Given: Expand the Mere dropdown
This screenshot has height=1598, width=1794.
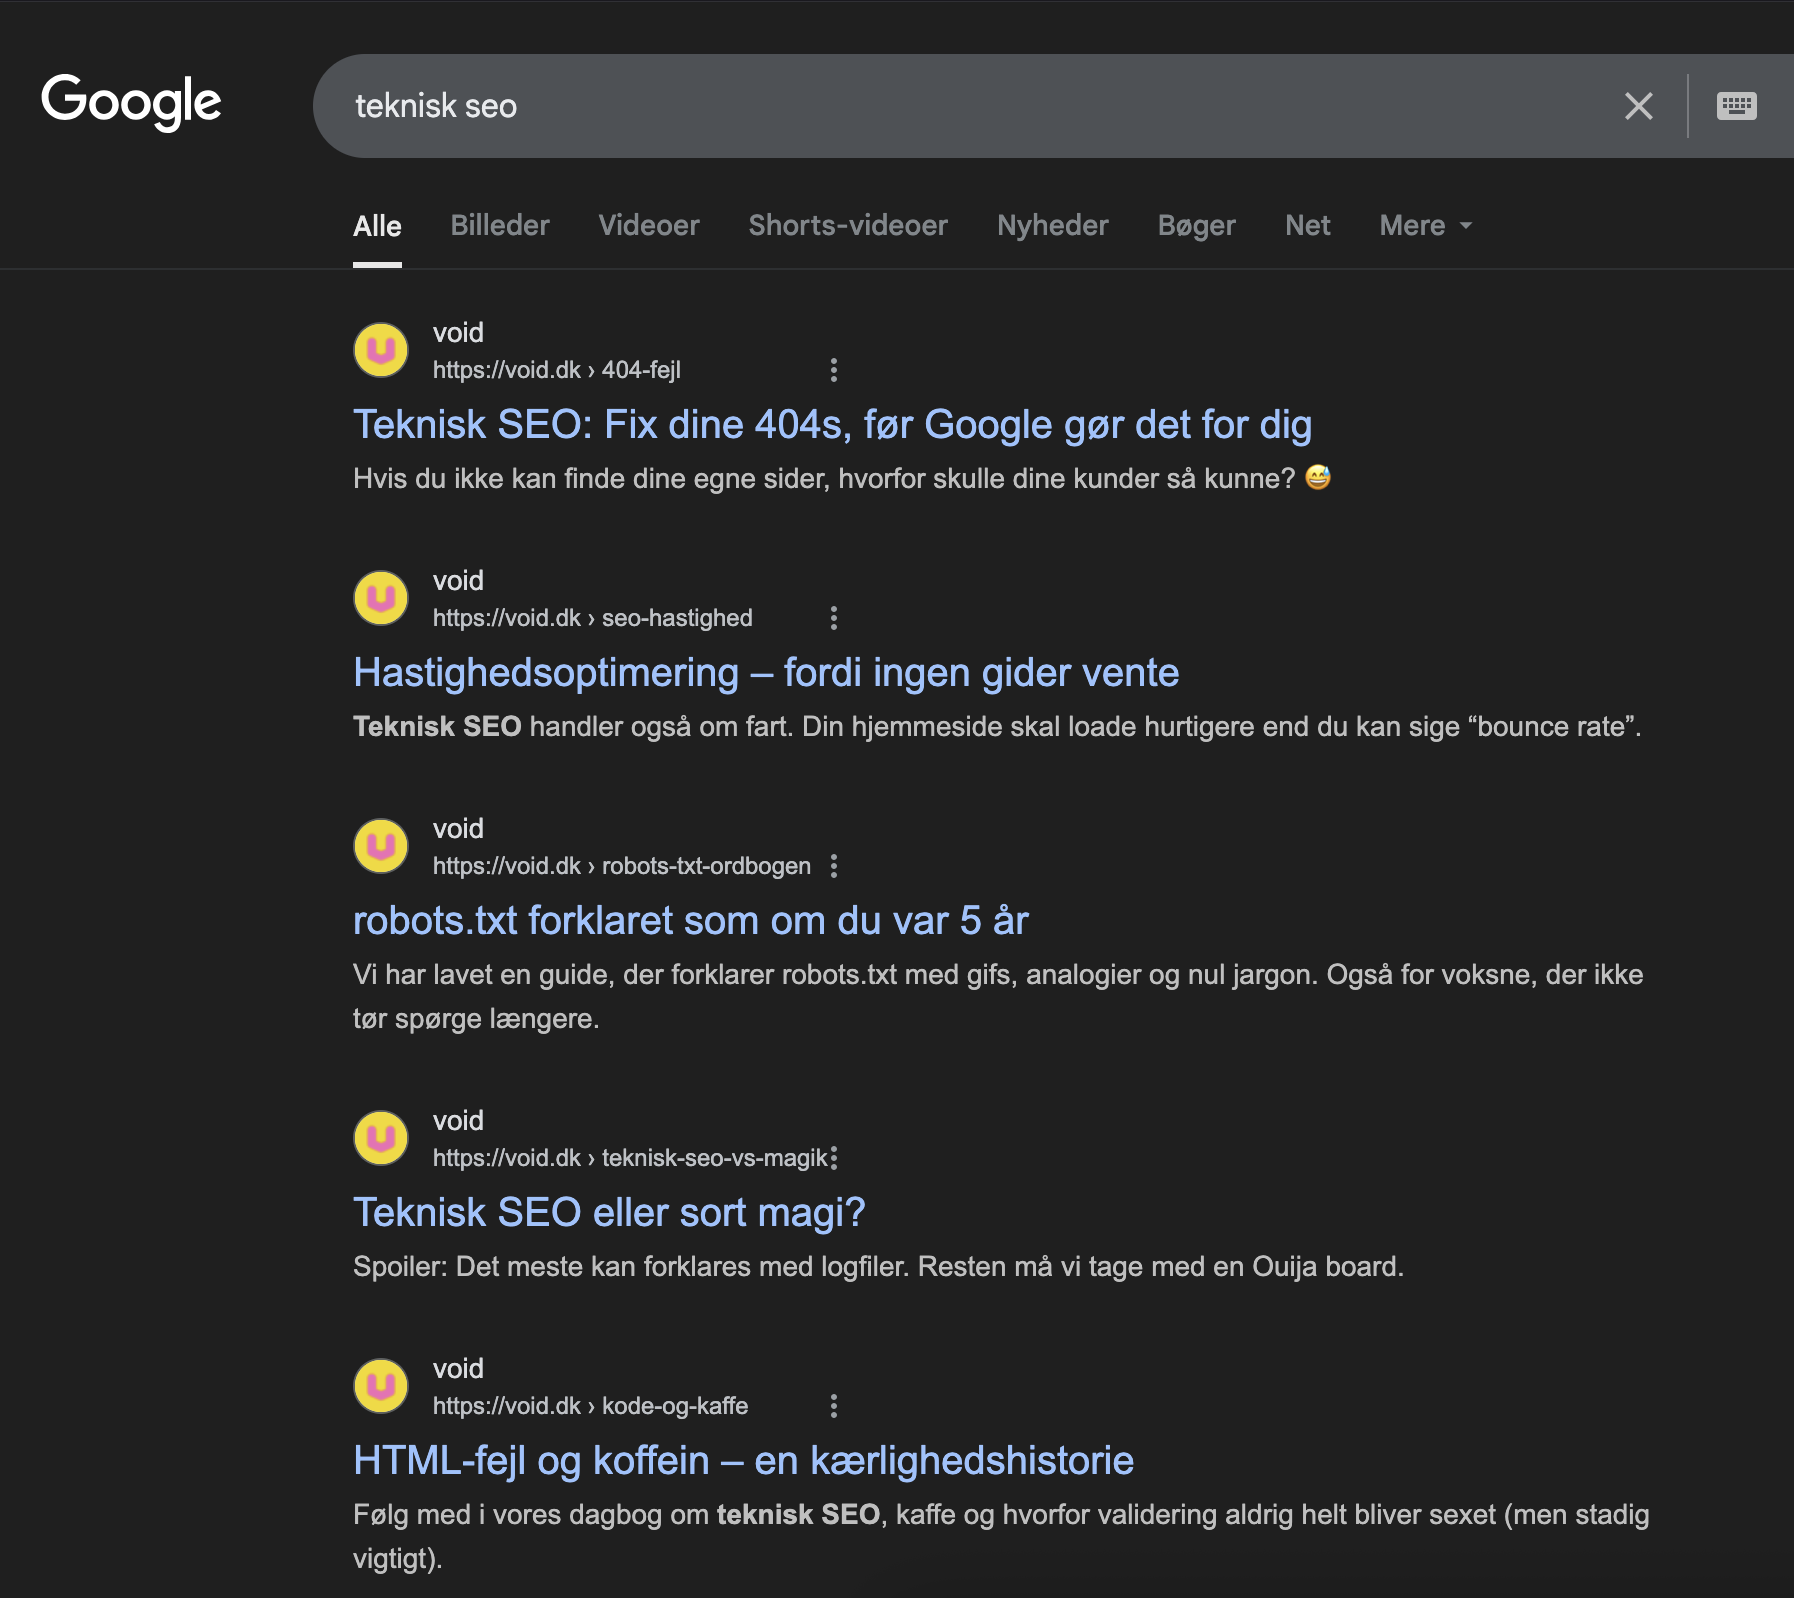Looking at the screenshot, I should 1425,226.
